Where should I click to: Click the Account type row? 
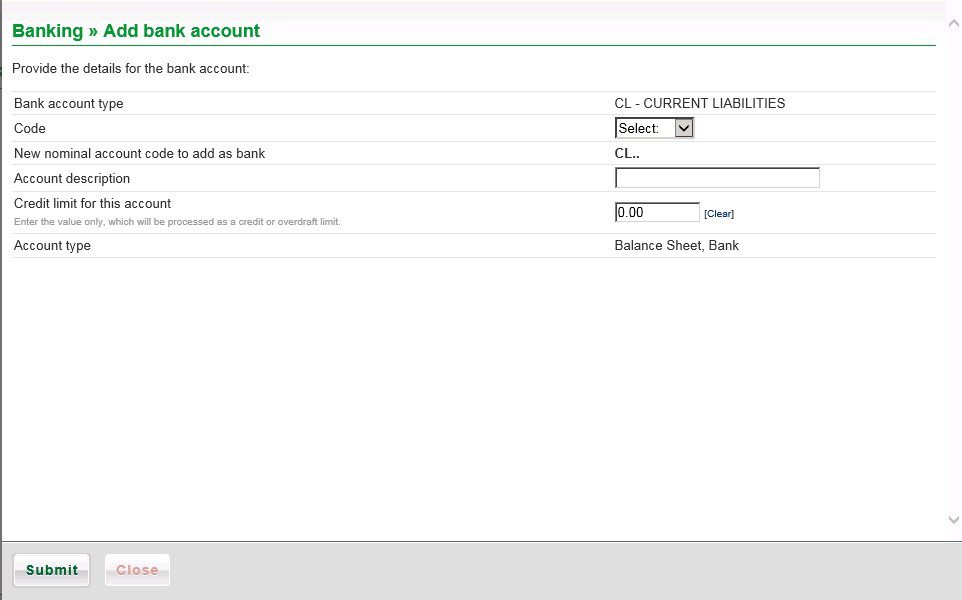coord(52,245)
